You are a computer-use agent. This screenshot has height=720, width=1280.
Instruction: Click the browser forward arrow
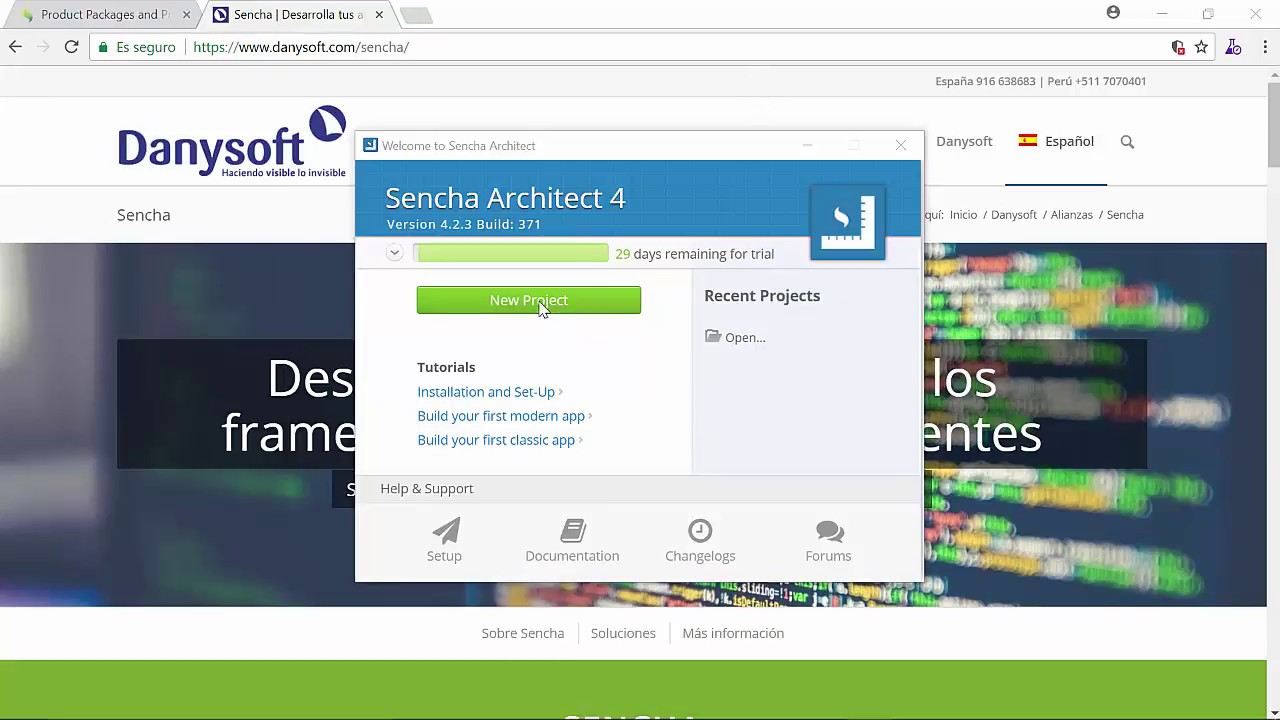pyautogui.click(x=43, y=47)
